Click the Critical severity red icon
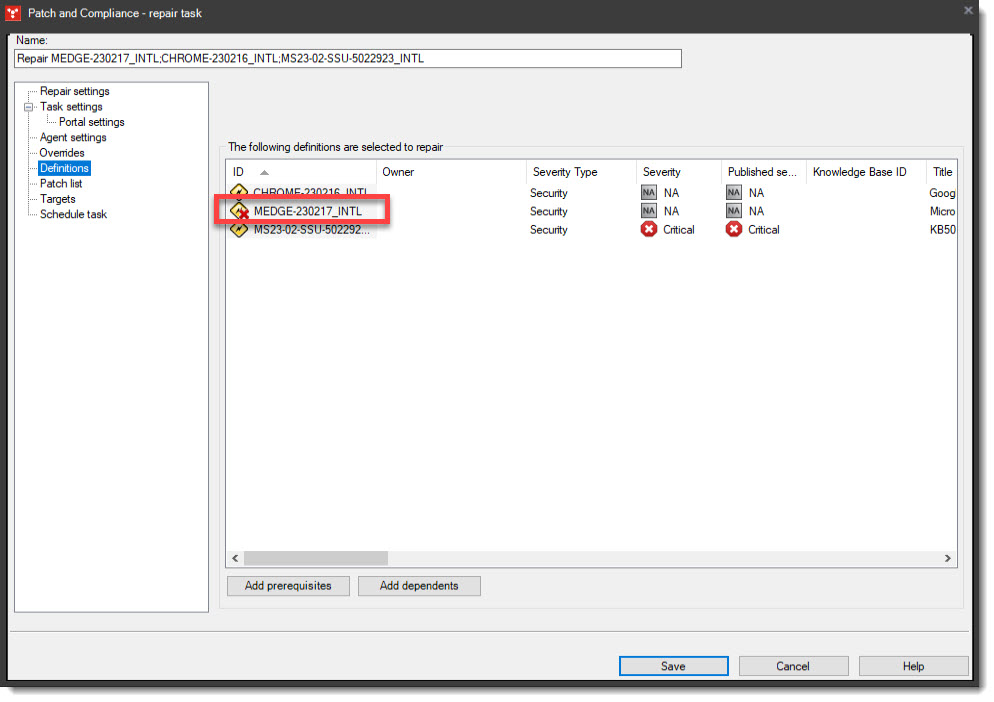Screen dimensions: 994x702 tap(649, 230)
